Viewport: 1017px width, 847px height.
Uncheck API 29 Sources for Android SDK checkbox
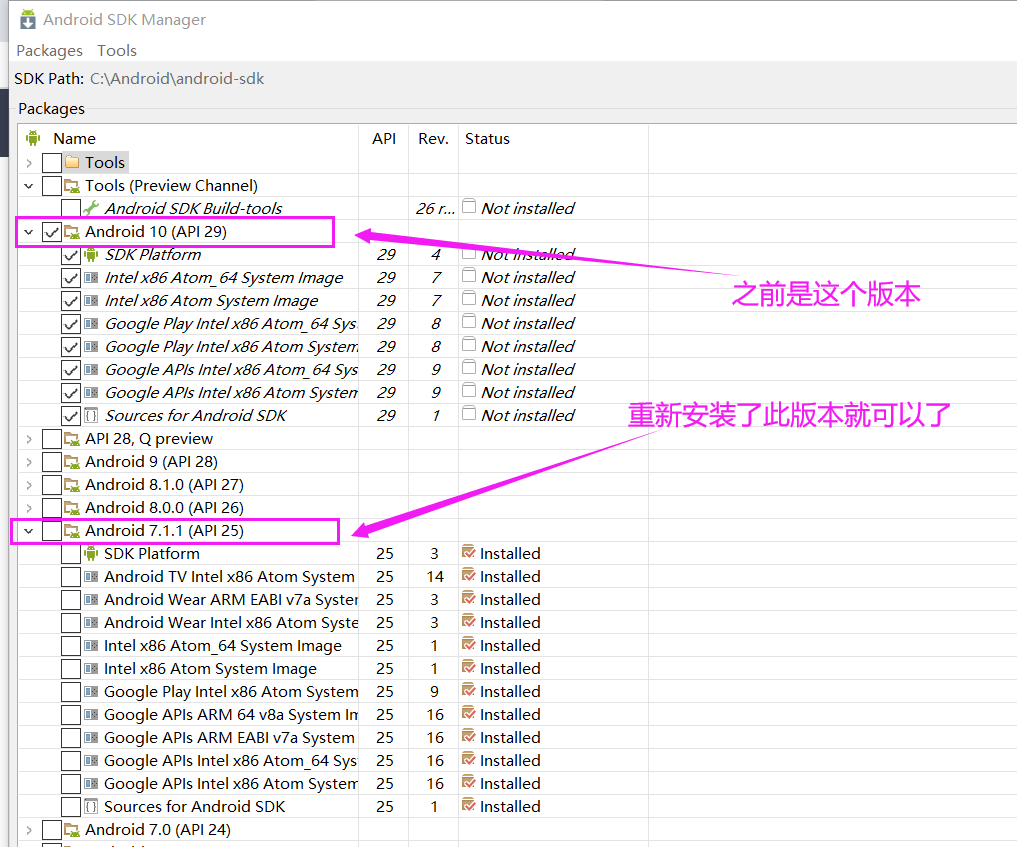[x=71, y=416]
